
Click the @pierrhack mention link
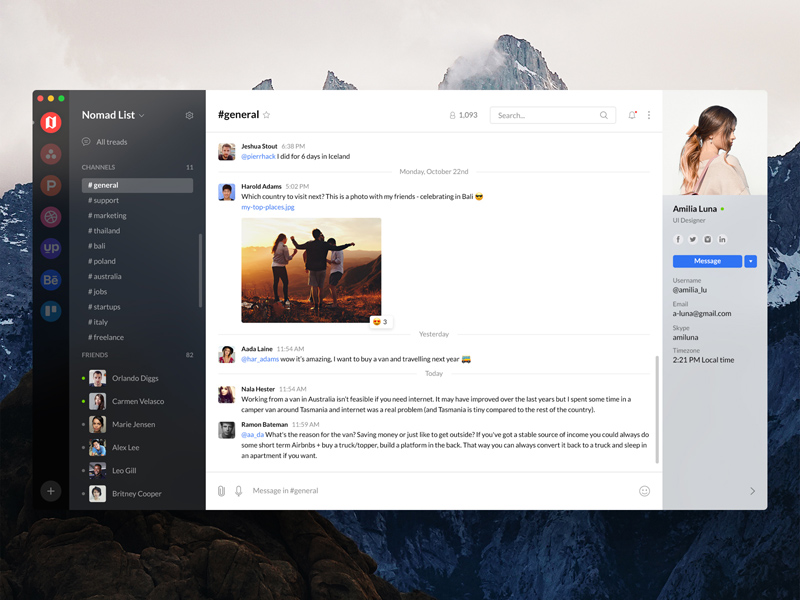[256, 155]
